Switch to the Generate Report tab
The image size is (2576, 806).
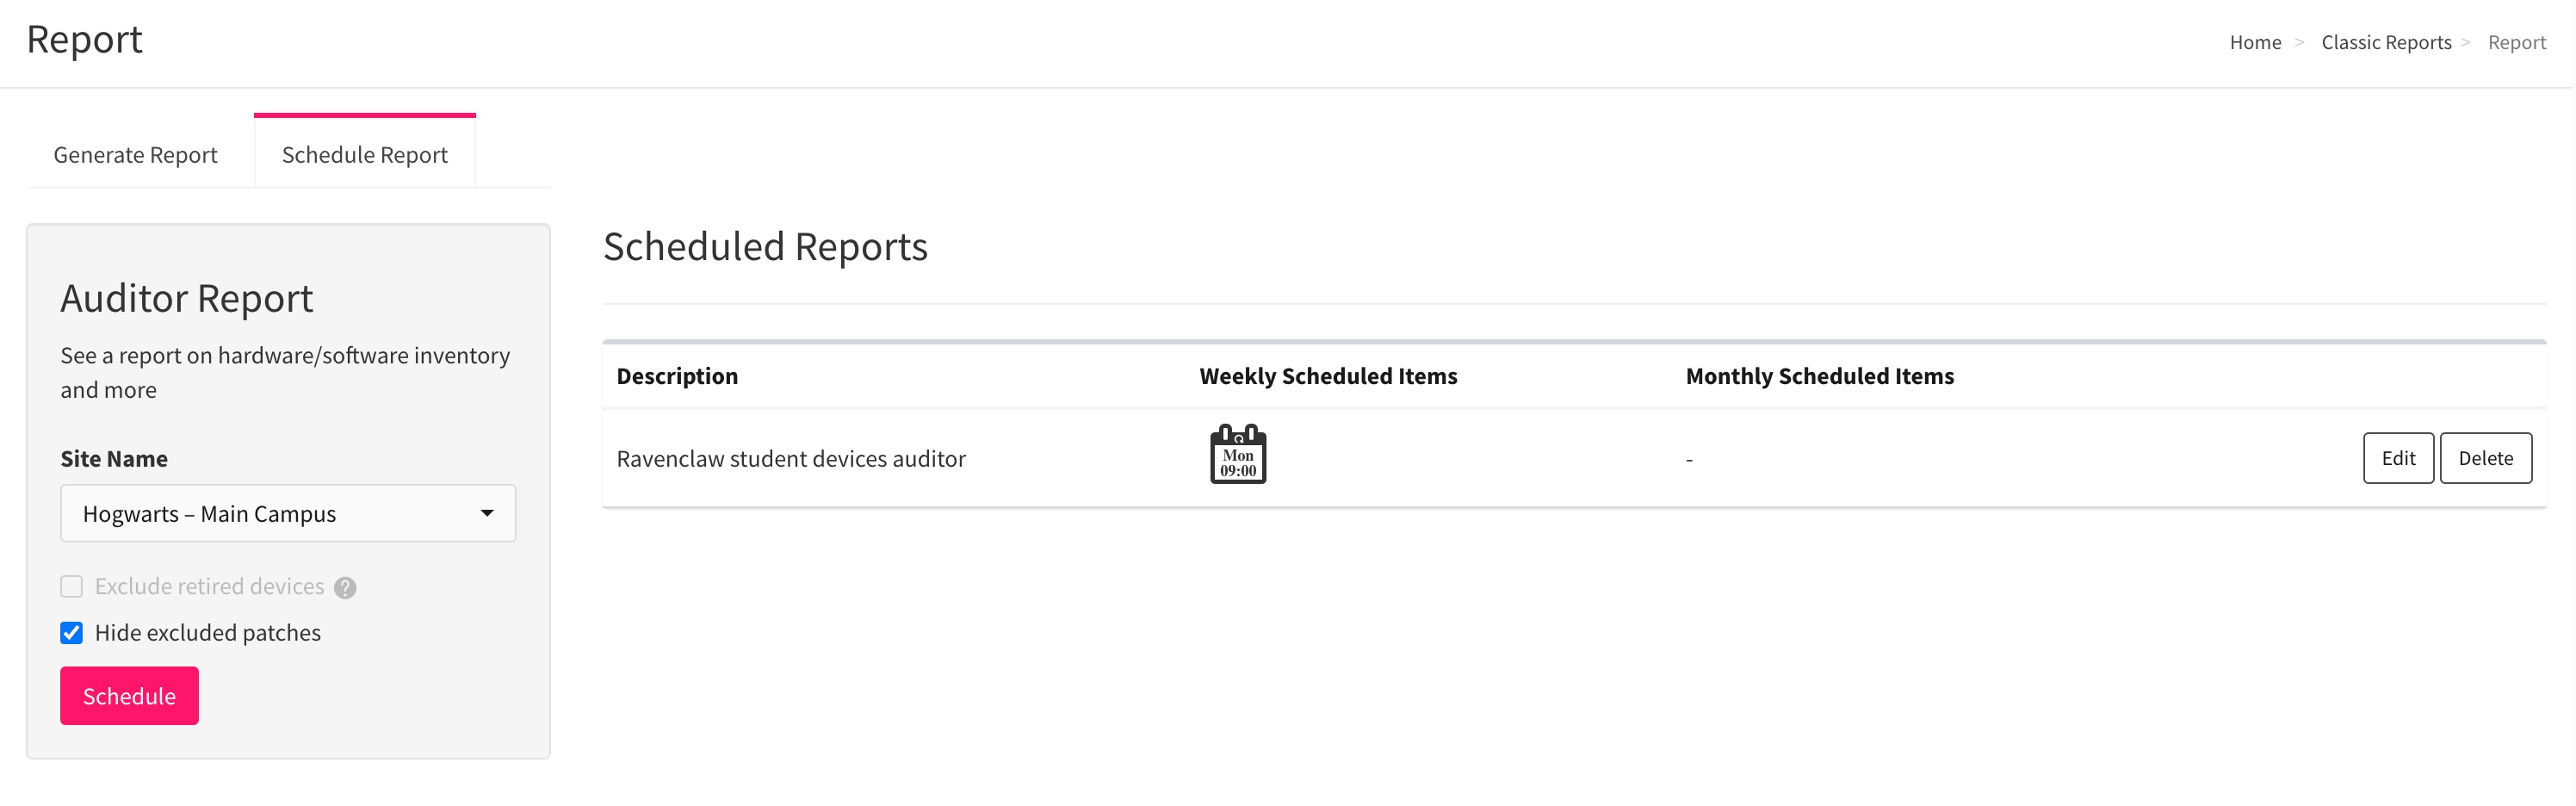136,155
